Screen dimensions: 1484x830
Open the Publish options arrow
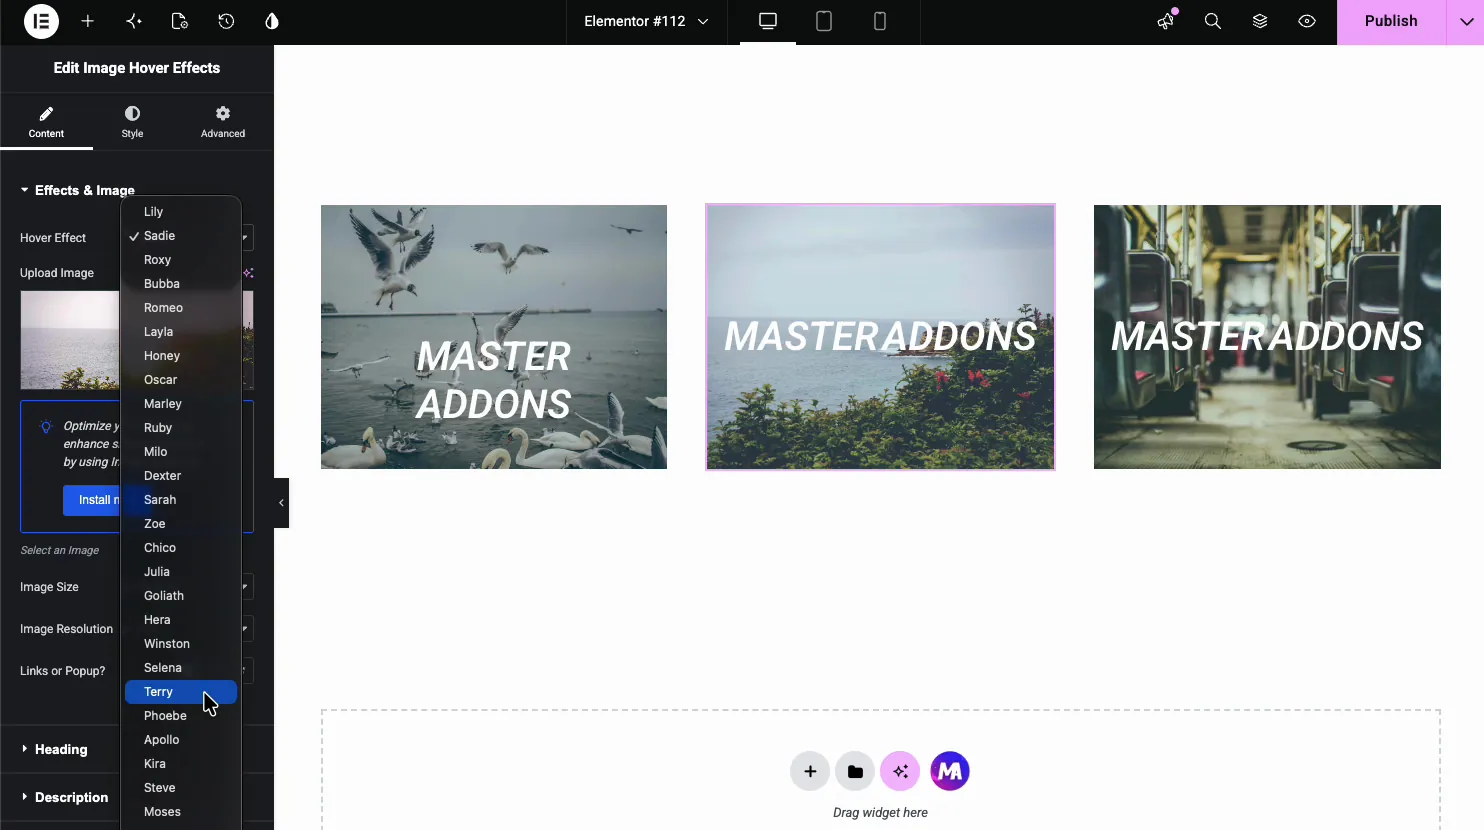point(1466,21)
